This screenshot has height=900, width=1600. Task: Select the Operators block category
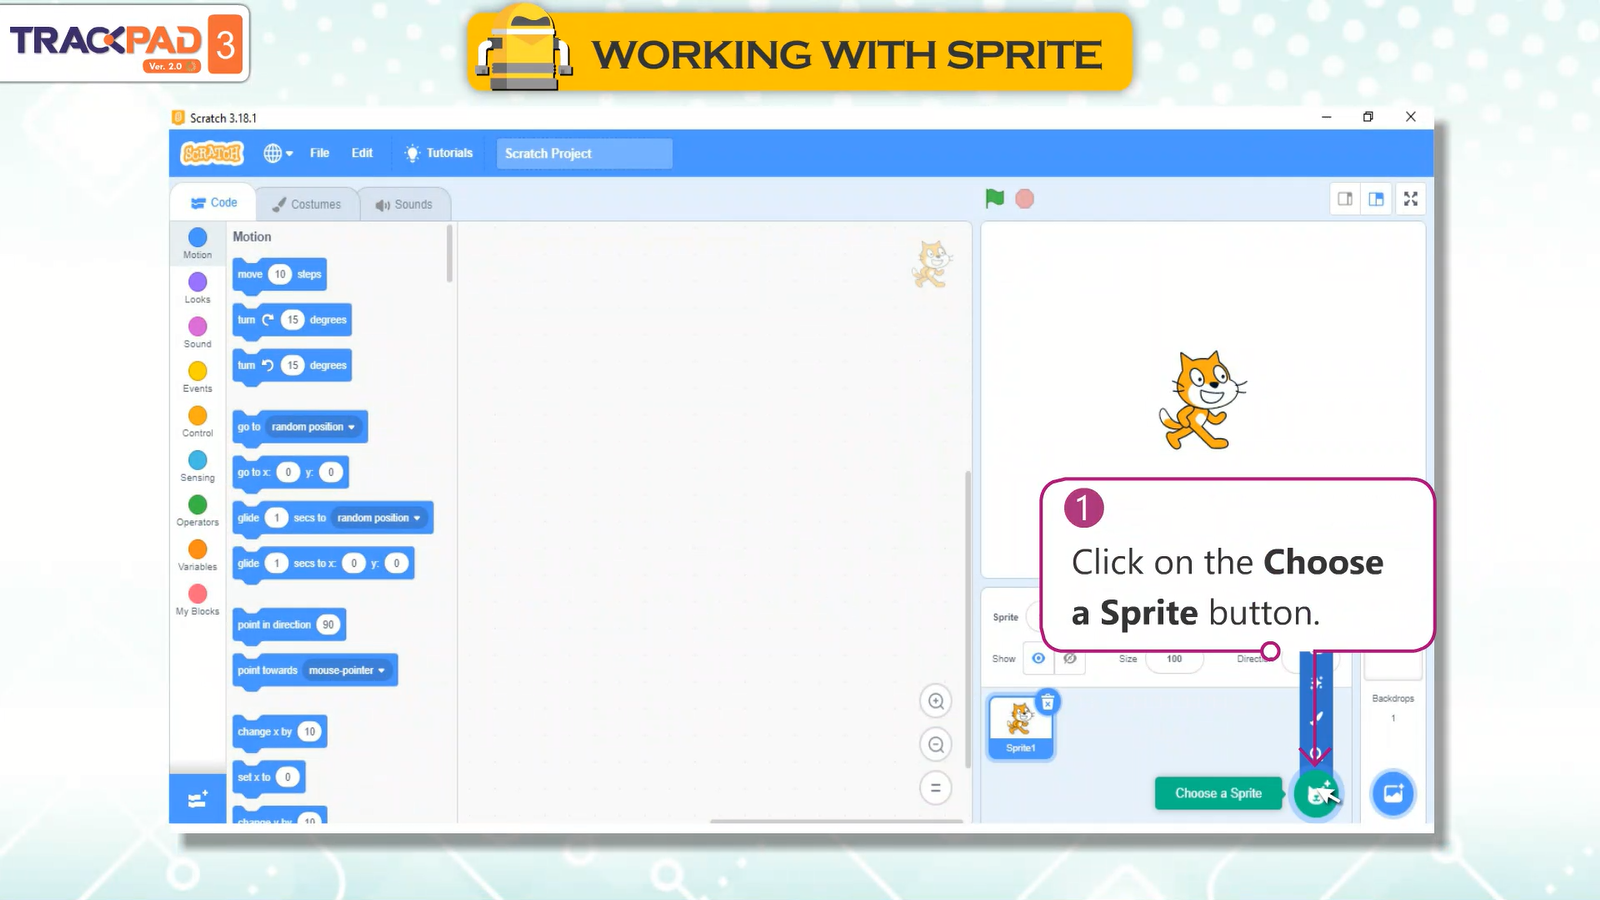coord(198,510)
